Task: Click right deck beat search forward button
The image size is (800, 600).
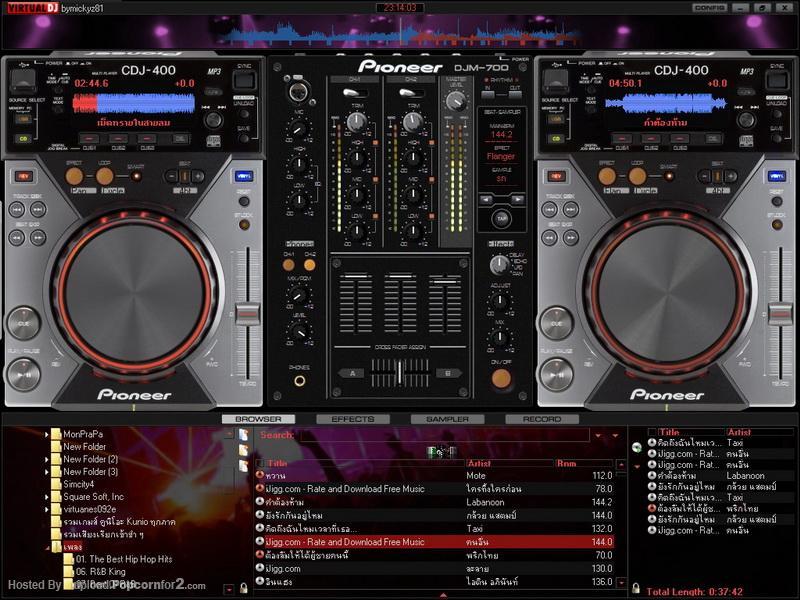Action: [x=571, y=237]
